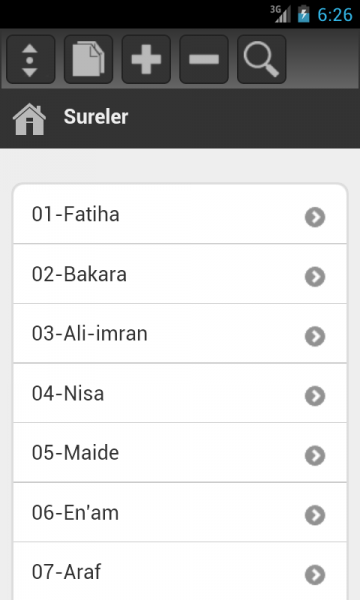Expand the 02-Bakara chevron arrow
The image size is (360, 600).
(x=315, y=277)
